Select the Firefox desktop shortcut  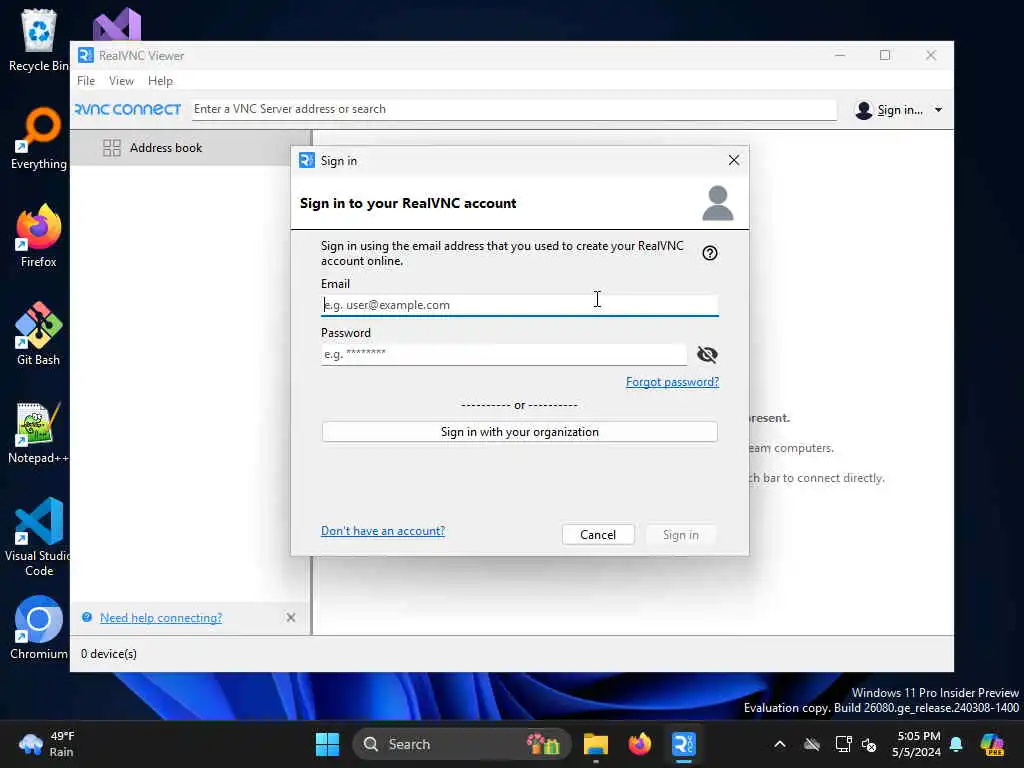[x=39, y=236]
